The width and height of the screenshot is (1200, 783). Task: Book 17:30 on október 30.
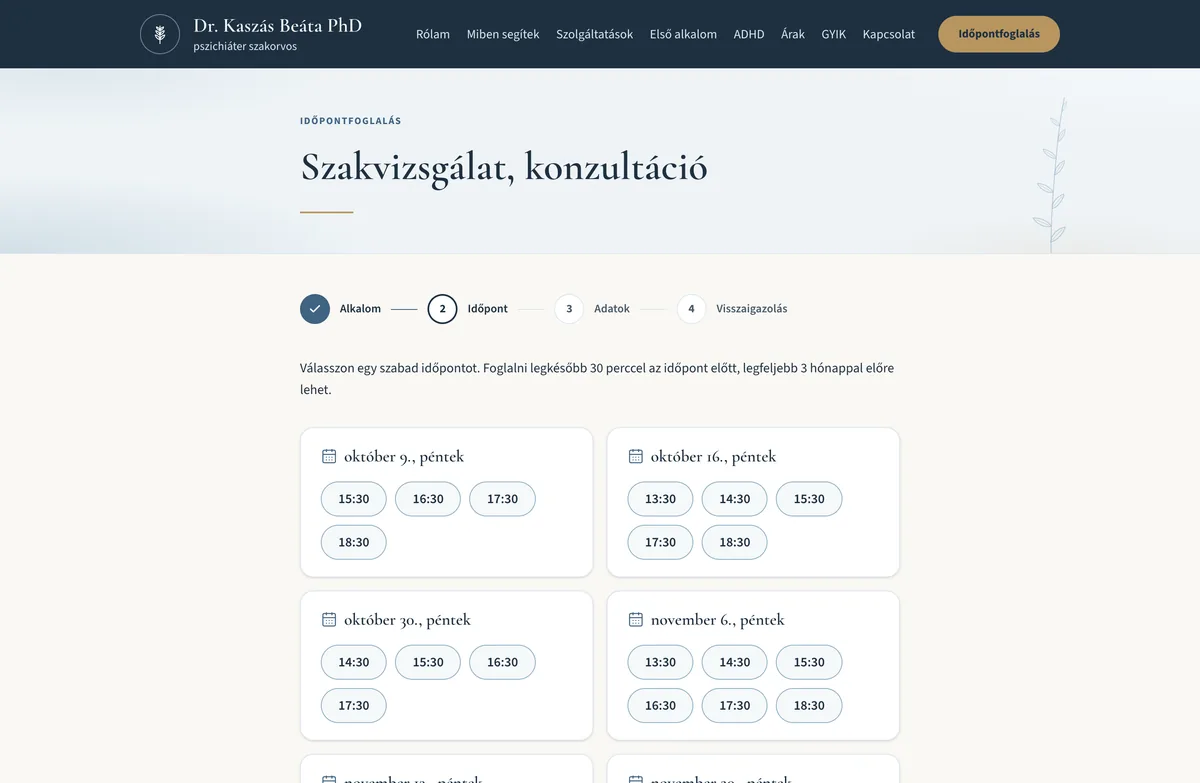[x=354, y=705]
